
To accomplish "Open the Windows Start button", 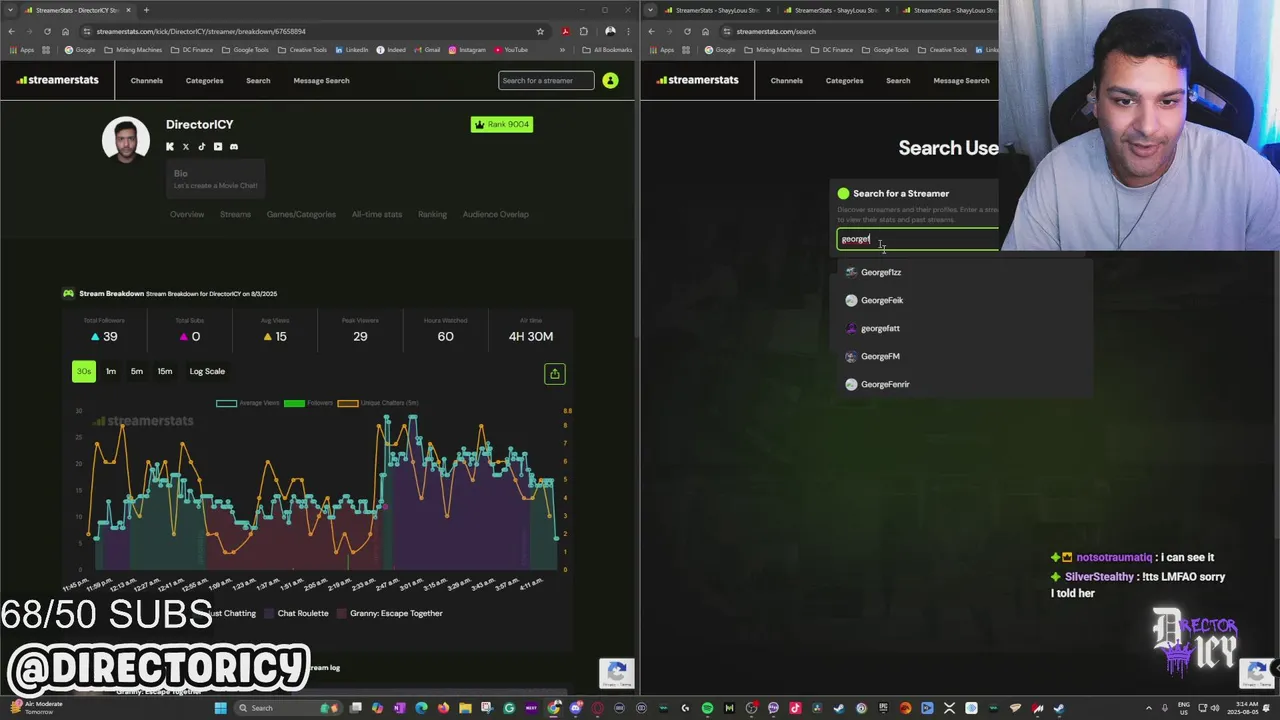I will pos(220,708).
